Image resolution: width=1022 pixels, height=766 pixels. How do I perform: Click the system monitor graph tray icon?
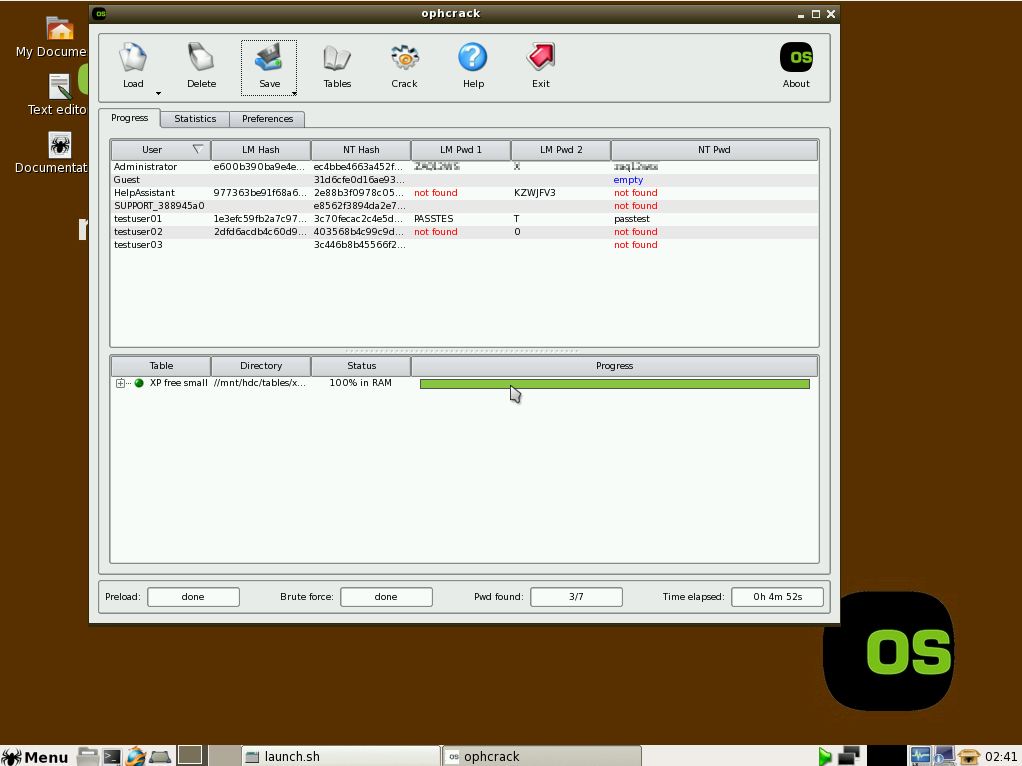pyautogui.click(x=920, y=756)
